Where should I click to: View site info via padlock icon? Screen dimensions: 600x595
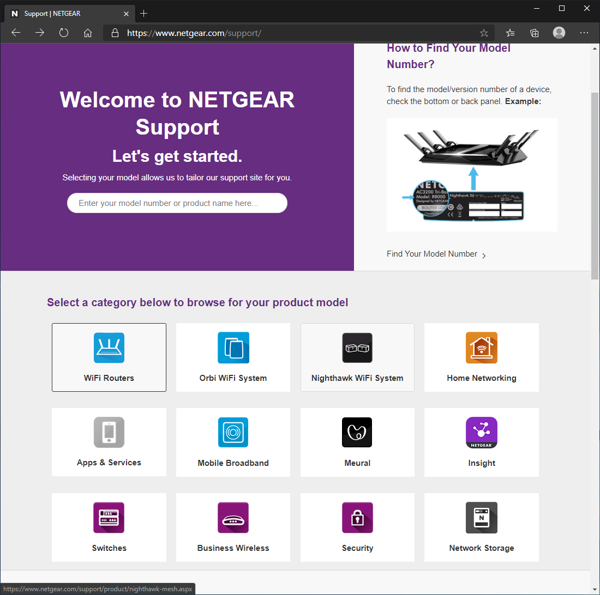tap(115, 33)
